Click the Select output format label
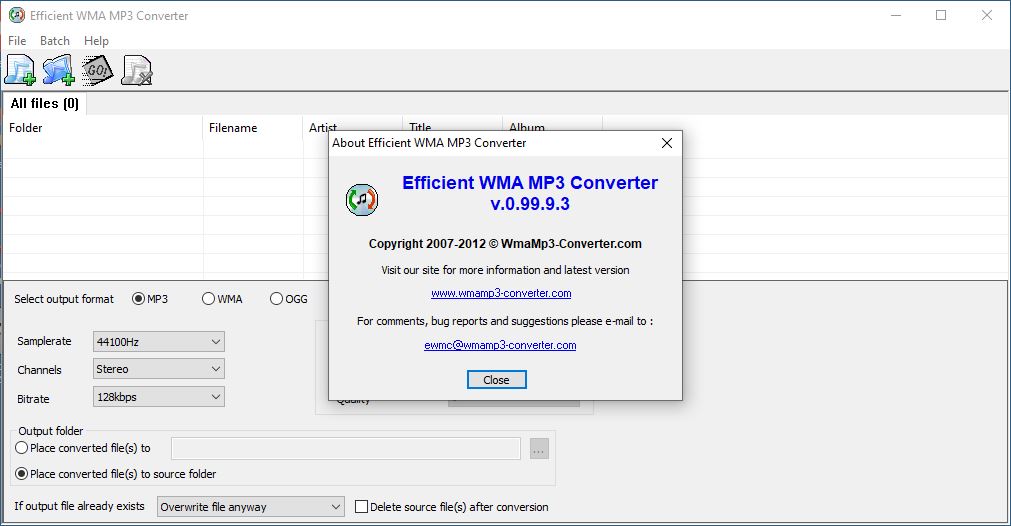 coord(64,299)
